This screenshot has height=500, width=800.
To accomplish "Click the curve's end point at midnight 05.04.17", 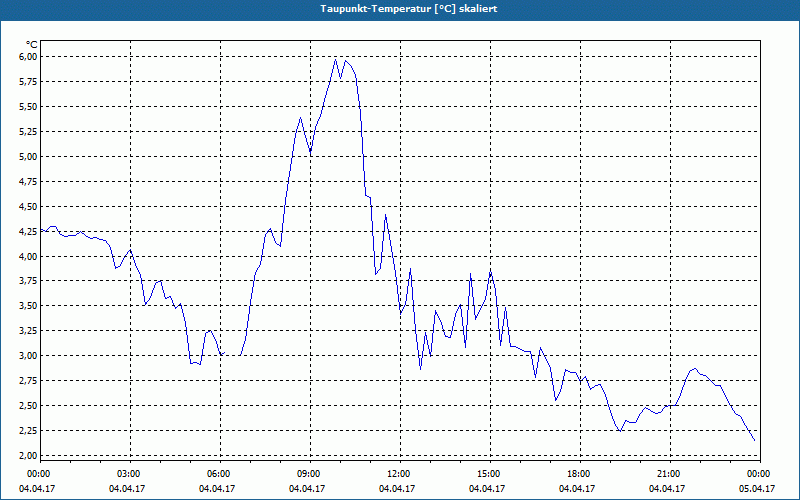I will pyautogui.click(x=755, y=440).
